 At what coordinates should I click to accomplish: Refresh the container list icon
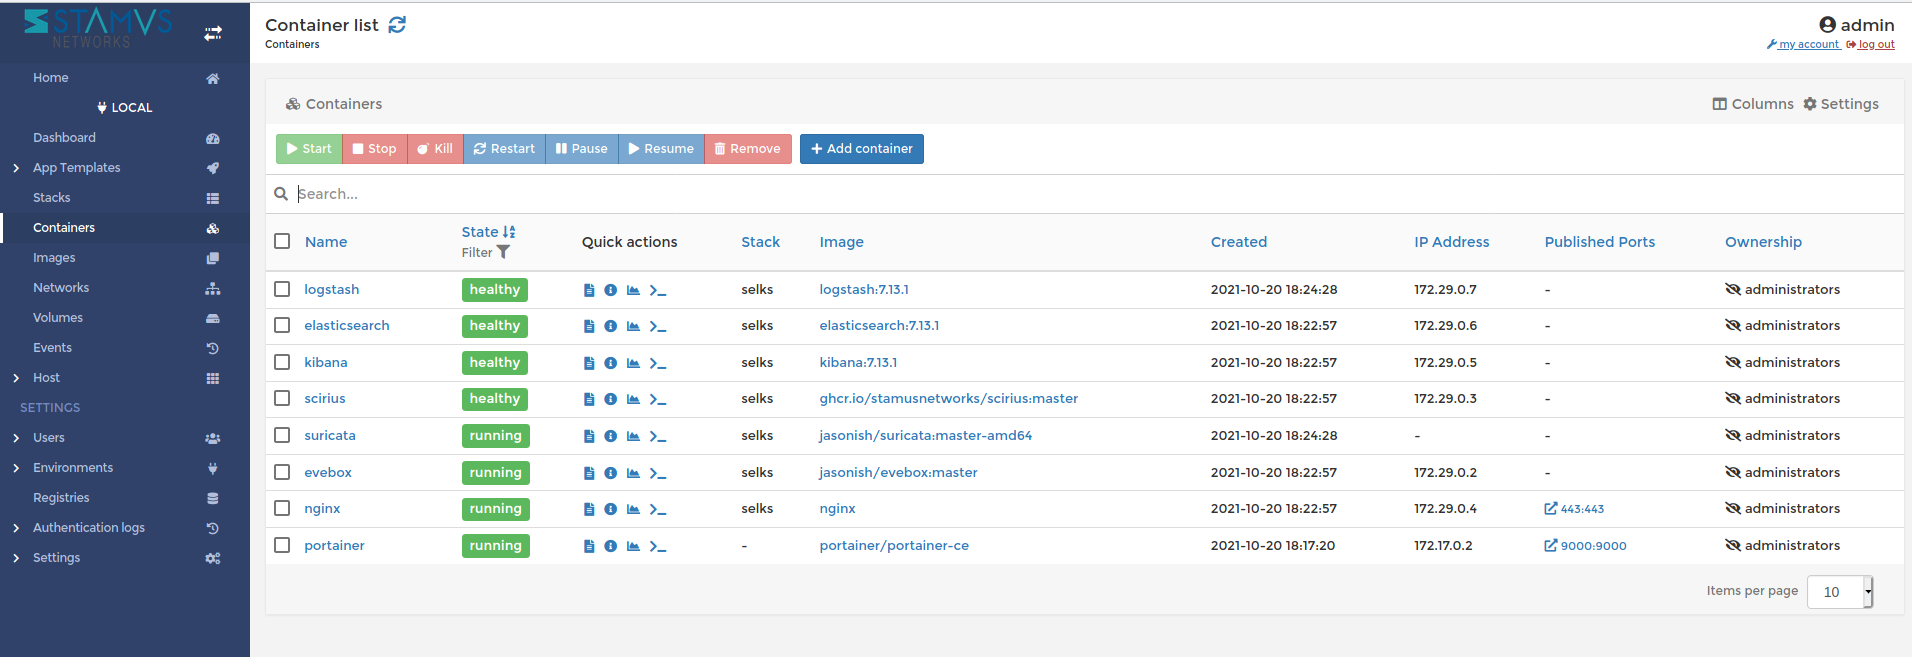(x=397, y=25)
